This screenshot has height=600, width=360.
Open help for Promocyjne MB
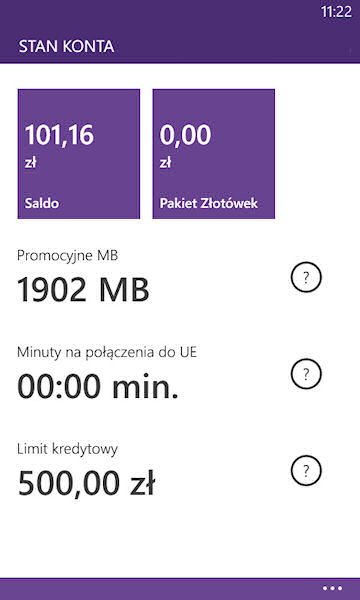tap(306, 277)
